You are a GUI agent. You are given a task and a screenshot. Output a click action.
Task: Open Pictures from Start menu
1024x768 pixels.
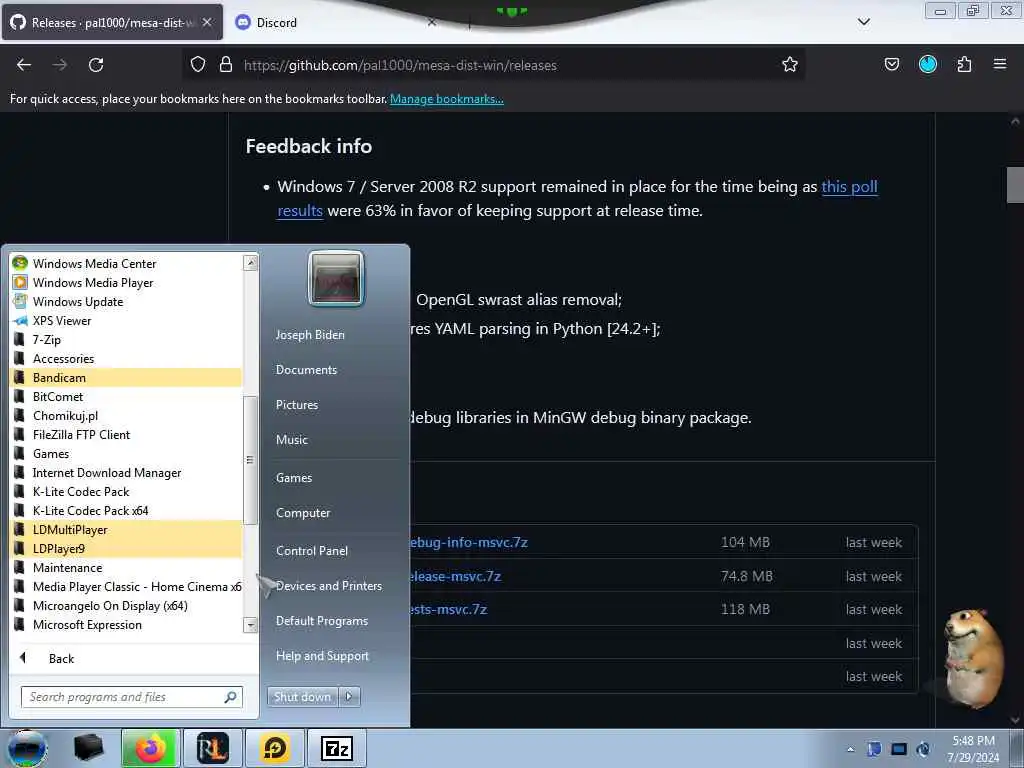pos(296,405)
